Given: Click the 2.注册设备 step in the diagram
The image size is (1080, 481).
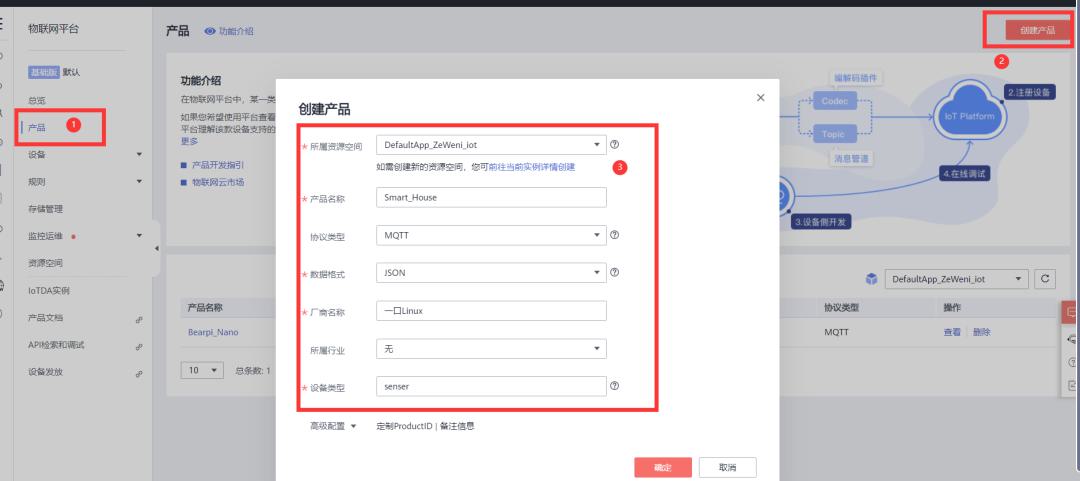Looking at the screenshot, I should (x=1029, y=92).
